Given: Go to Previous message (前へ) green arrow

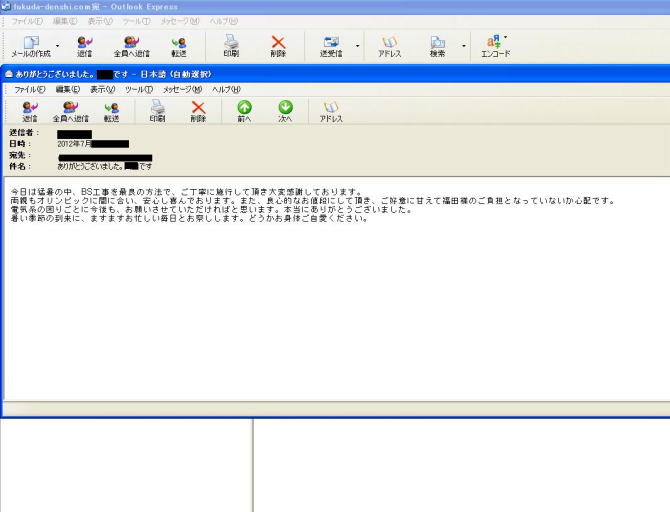Looking at the screenshot, I should [x=244, y=112].
